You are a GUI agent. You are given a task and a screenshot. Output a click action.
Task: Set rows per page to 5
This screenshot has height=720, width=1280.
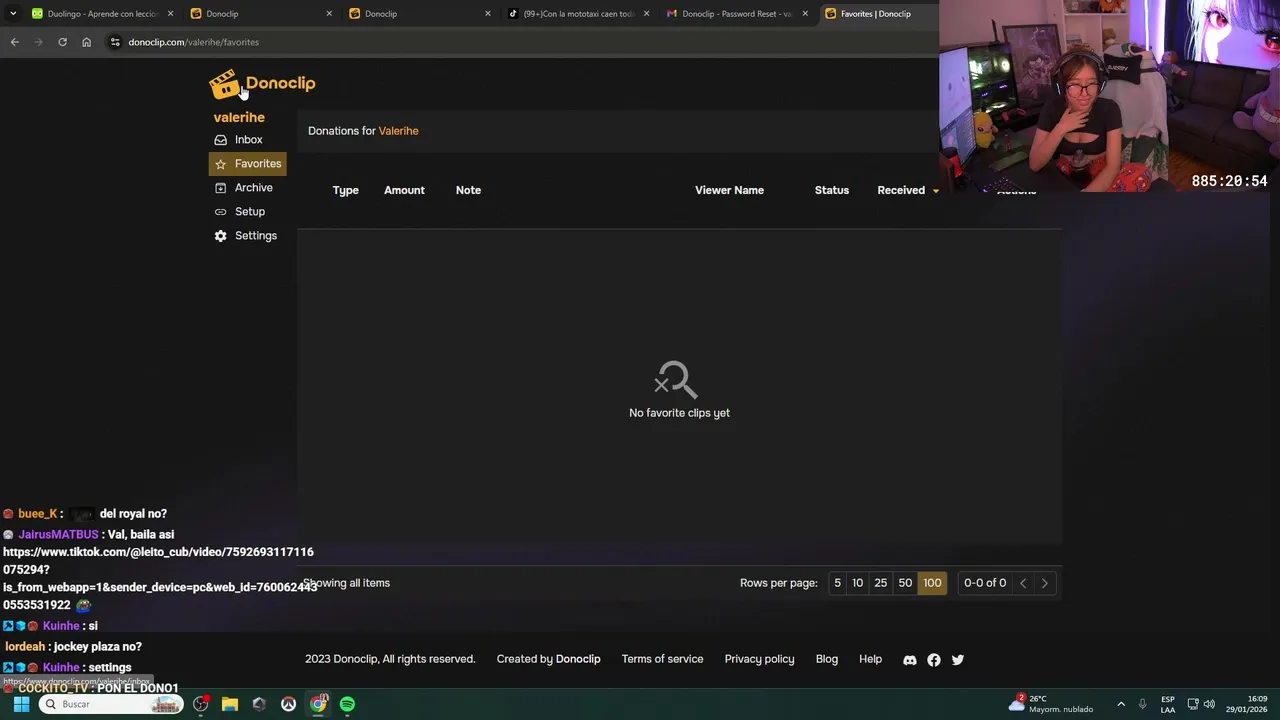click(x=838, y=583)
